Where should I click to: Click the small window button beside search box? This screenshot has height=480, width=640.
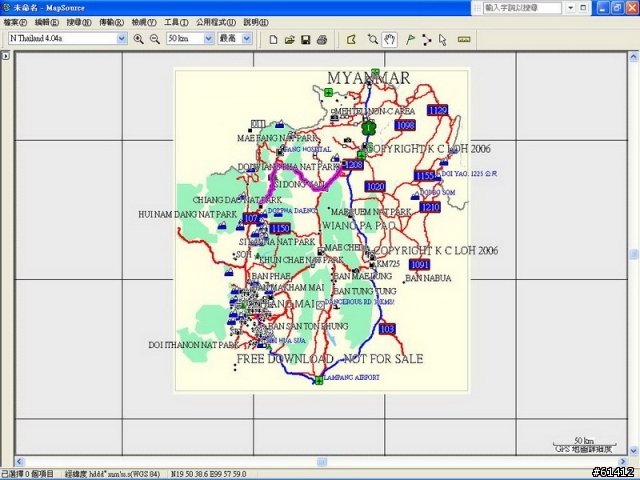pos(583,8)
